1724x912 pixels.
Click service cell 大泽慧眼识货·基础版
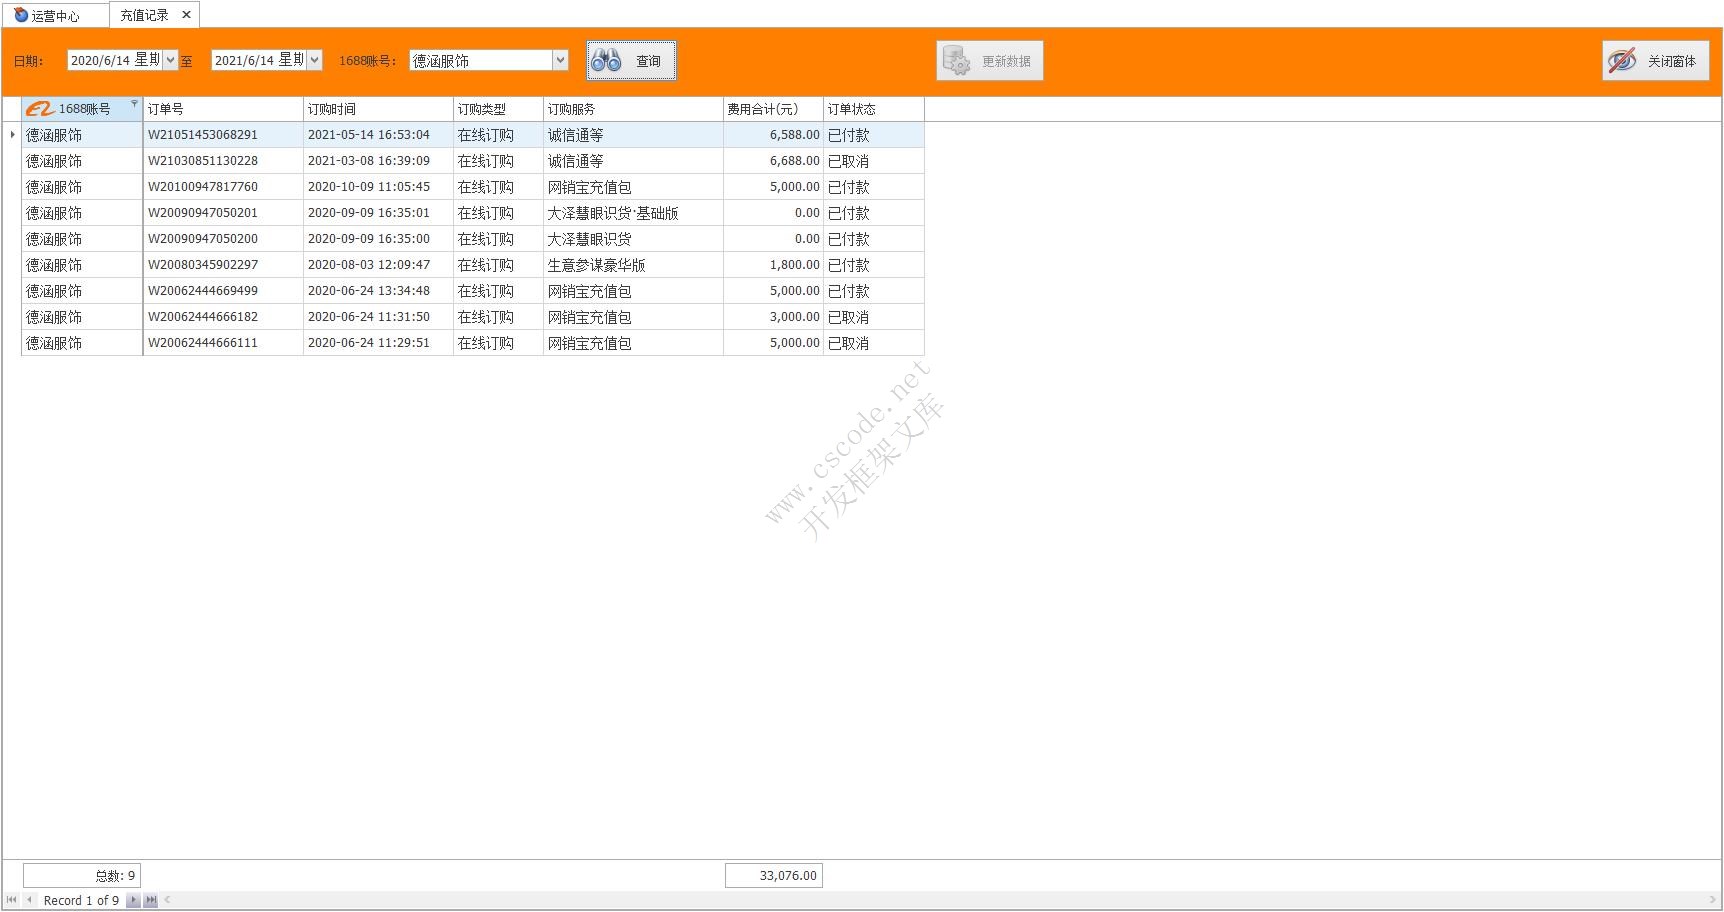click(633, 213)
